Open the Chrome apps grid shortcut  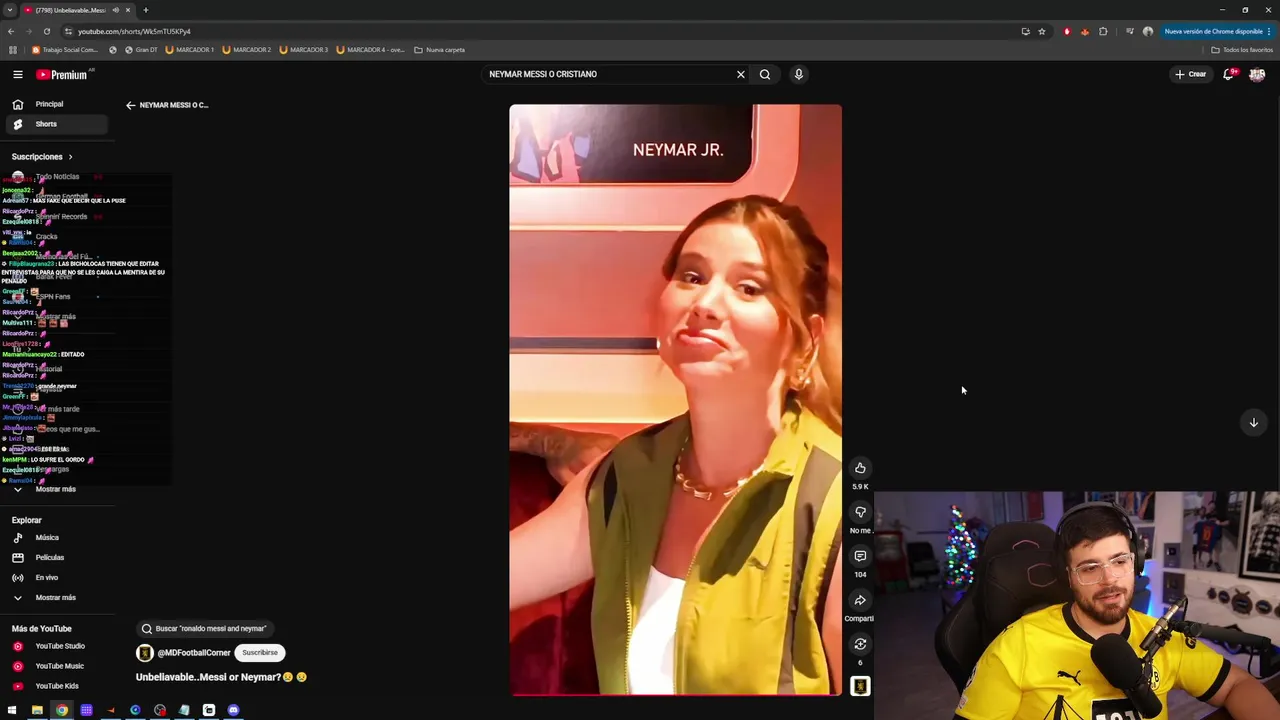point(12,50)
